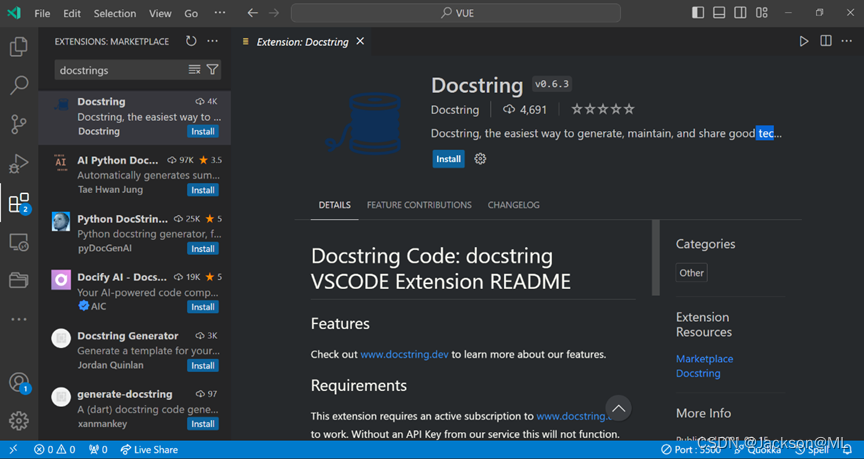Run the play icon in editor toolbar
Screen dimensions: 864x459
pos(804,41)
